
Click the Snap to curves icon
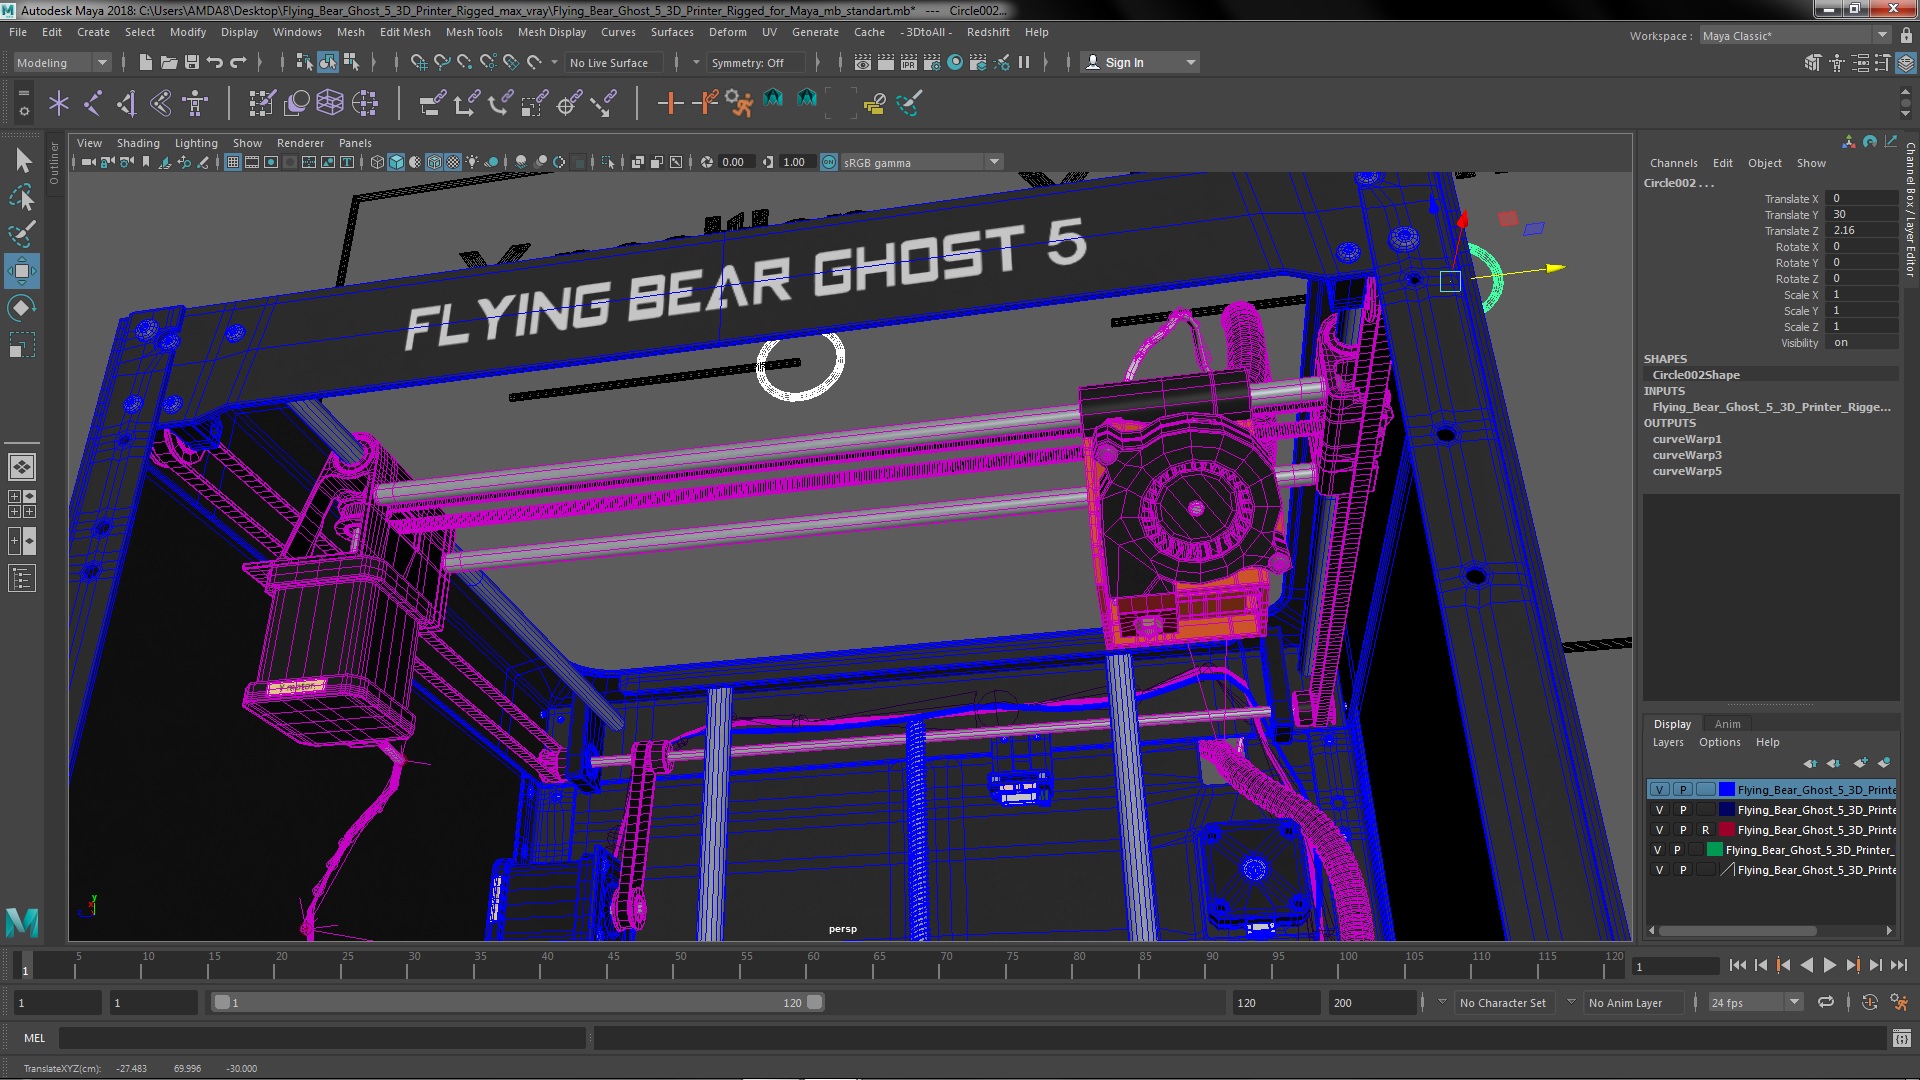coord(442,62)
